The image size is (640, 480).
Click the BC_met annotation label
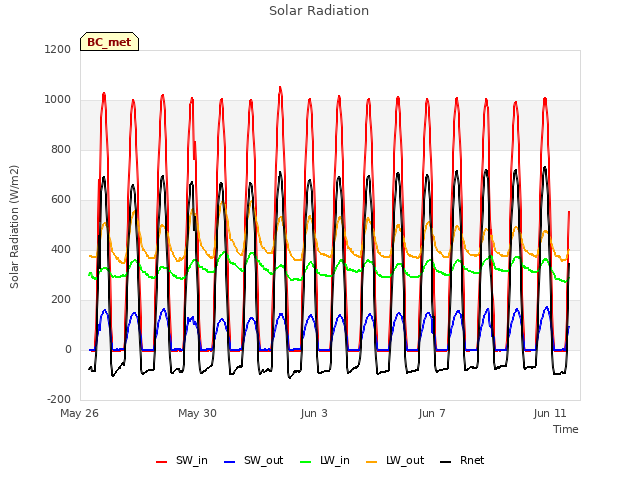point(109,42)
